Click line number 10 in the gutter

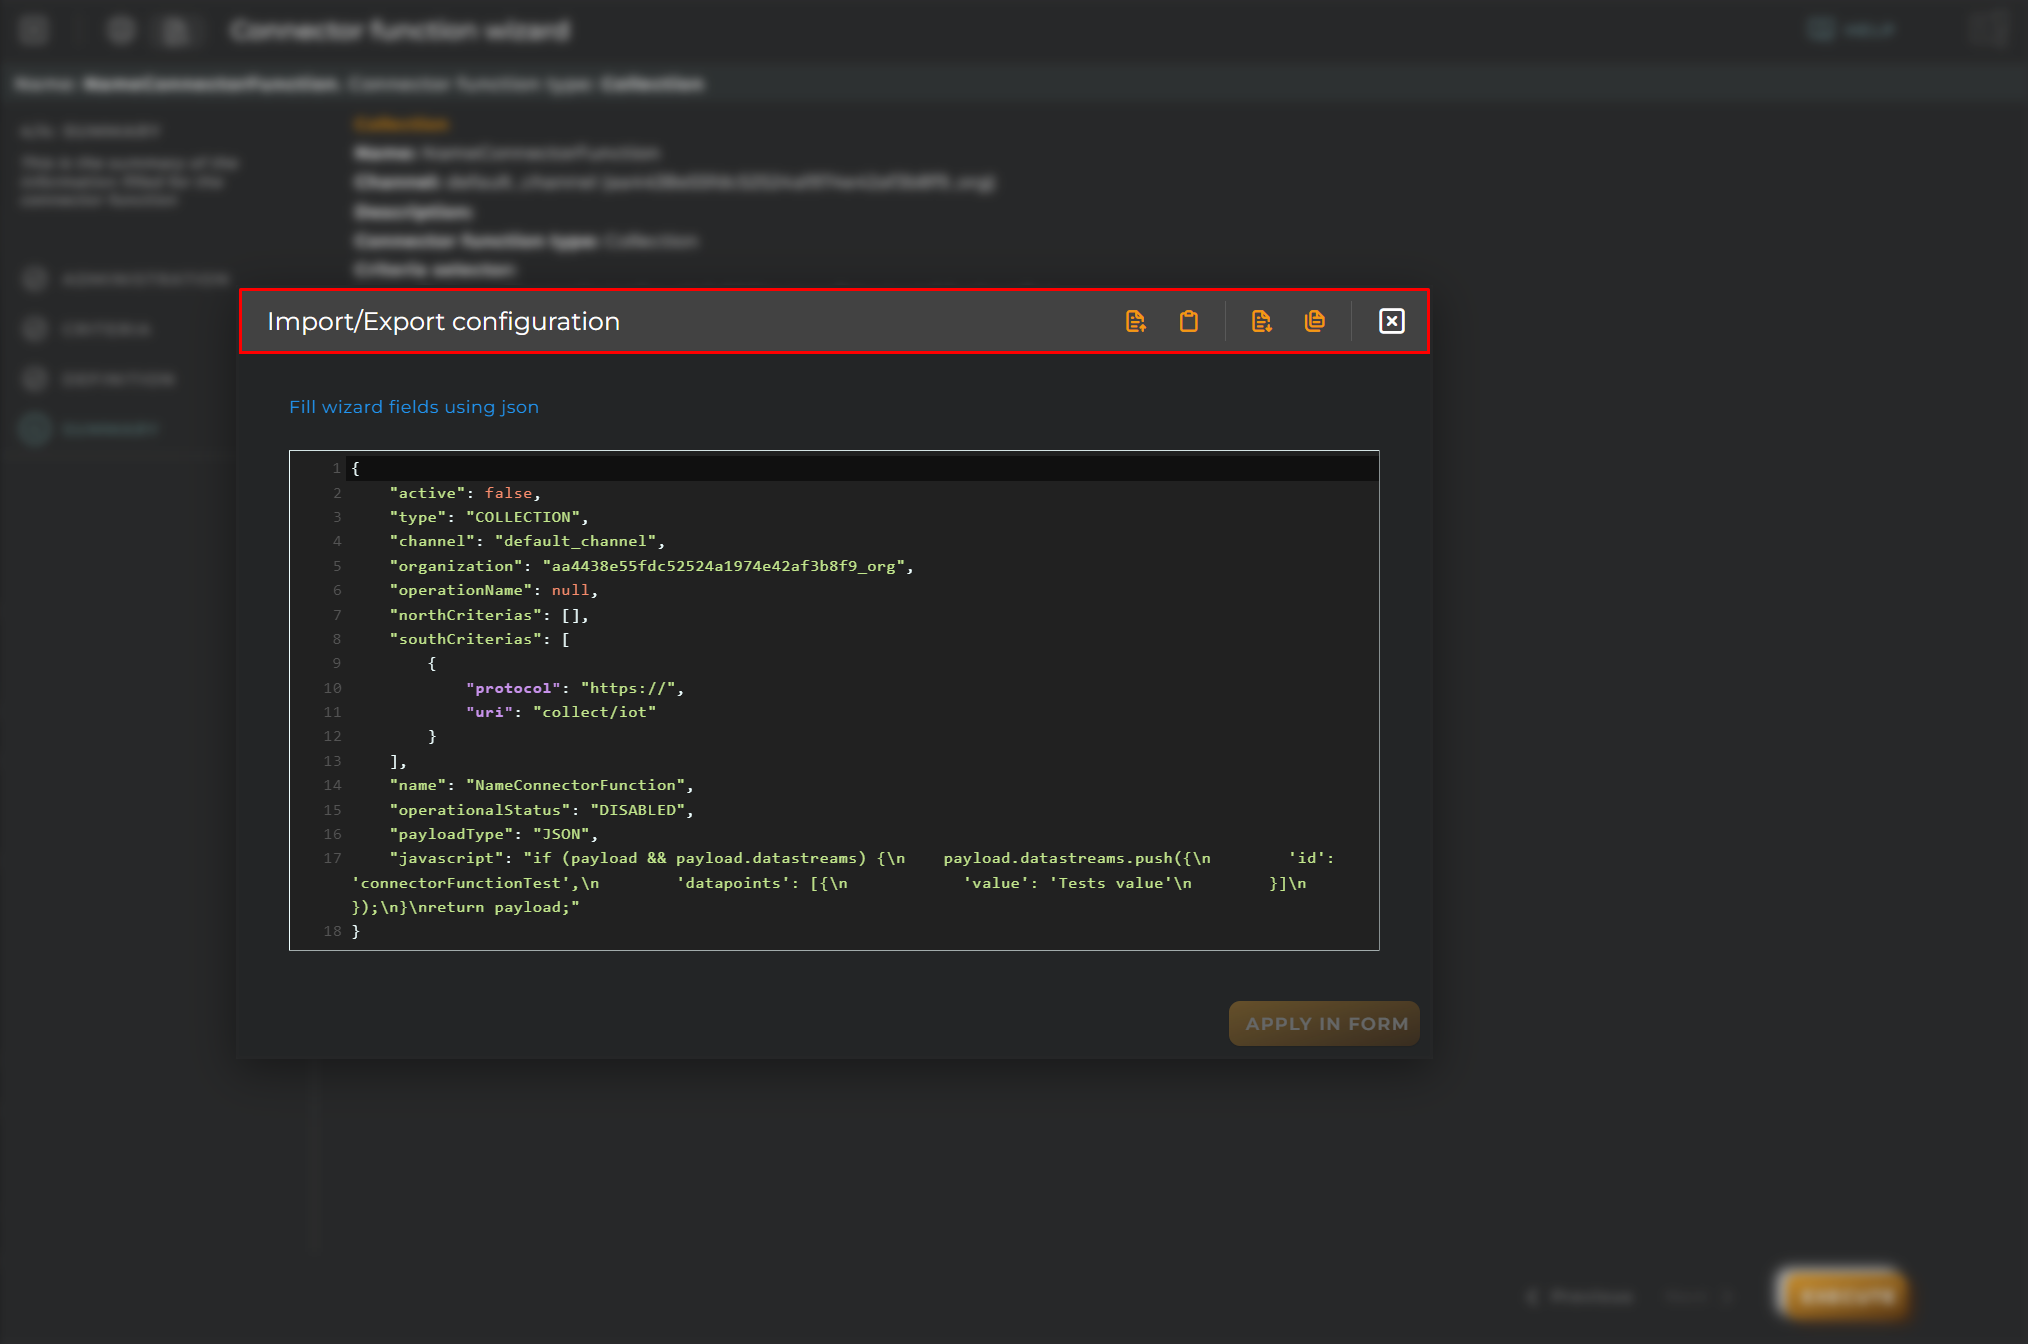pyautogui.click(x=332, y=688)
